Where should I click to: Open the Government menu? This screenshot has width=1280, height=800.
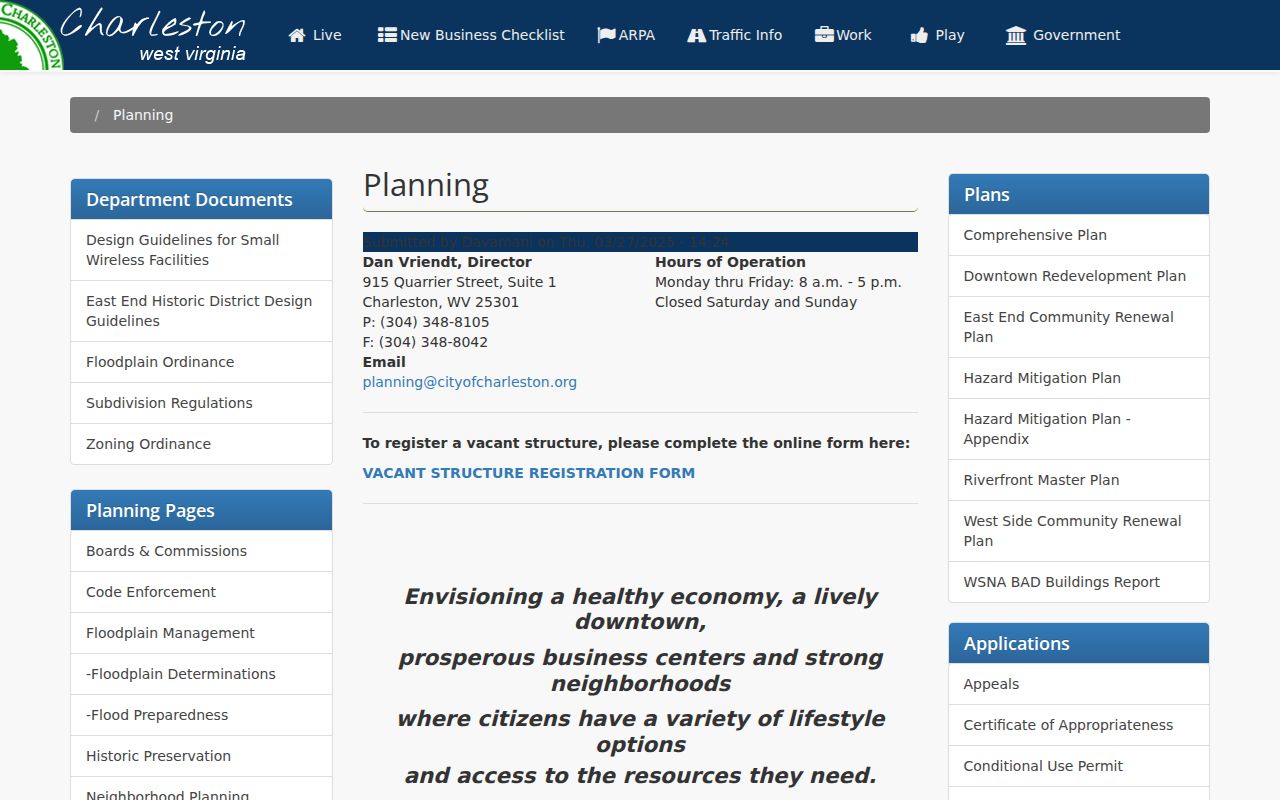[1063, 35]
